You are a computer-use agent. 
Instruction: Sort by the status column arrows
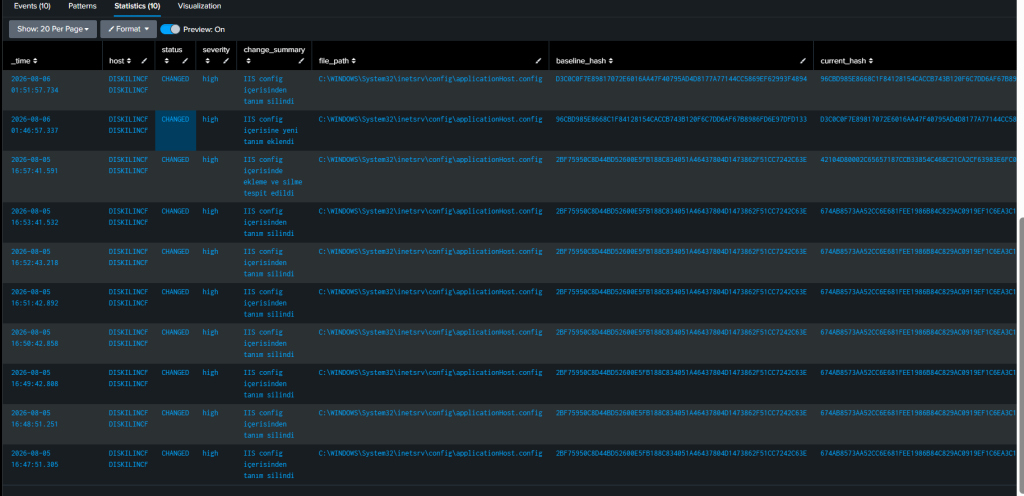(x=166, y=61)
